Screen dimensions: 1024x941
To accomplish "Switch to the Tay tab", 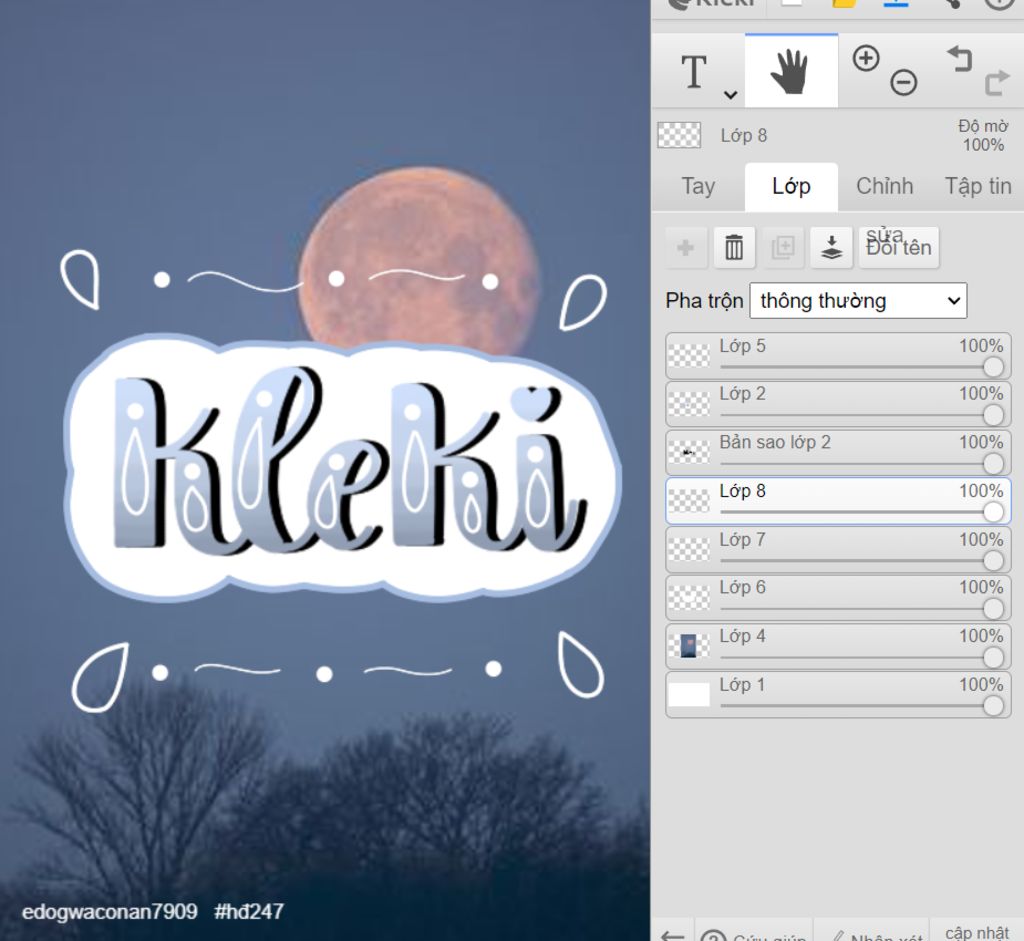I will (x=697, y=187).
